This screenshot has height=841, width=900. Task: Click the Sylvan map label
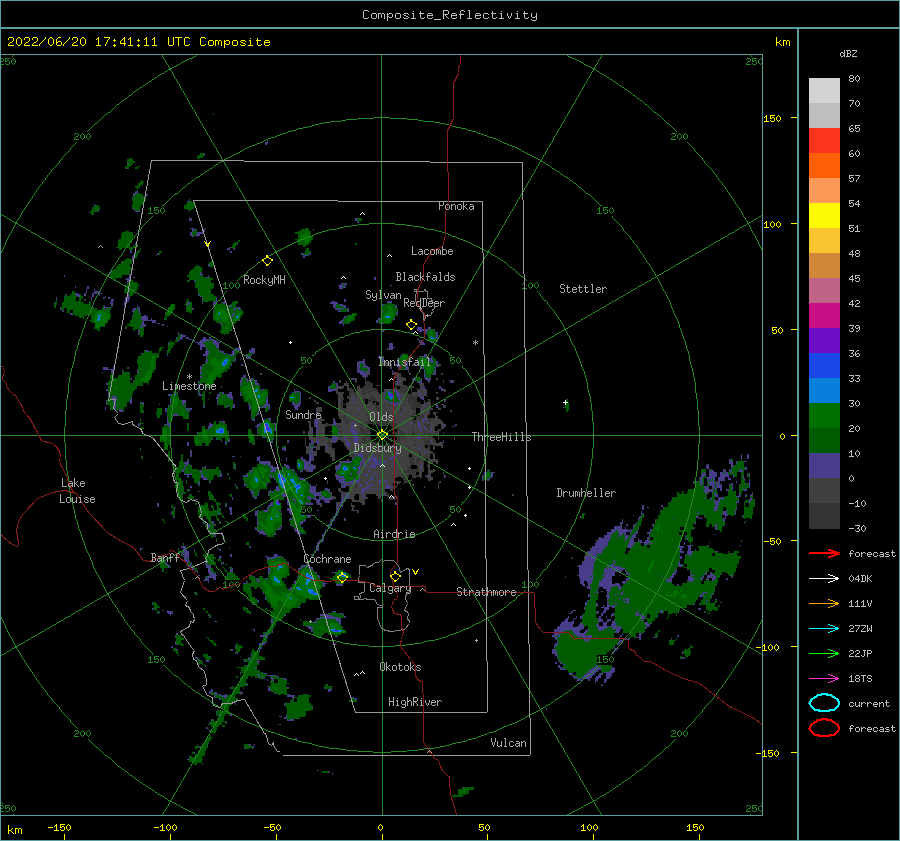tap(383, 295)
